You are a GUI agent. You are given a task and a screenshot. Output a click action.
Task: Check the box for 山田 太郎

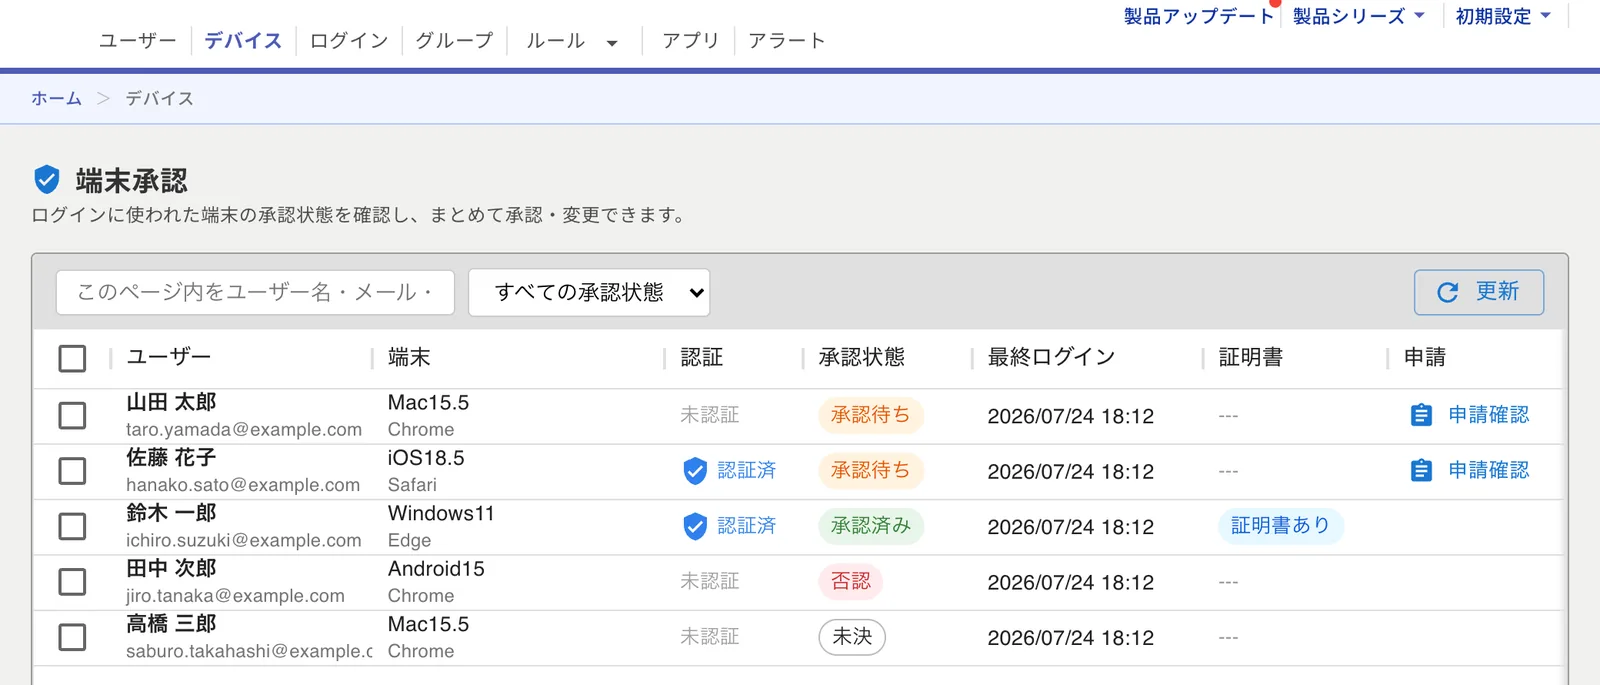click(x=72, y=415)
